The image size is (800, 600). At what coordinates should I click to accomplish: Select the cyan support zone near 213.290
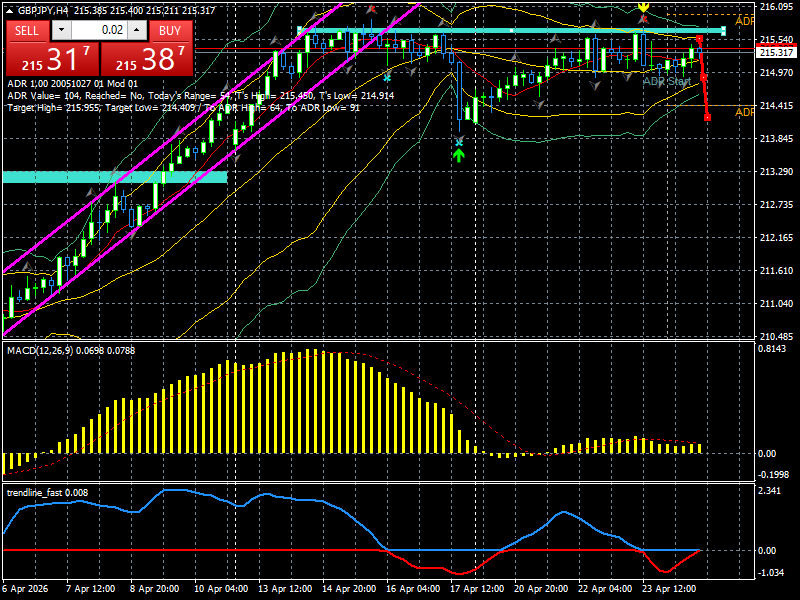(x=115, y=177)
